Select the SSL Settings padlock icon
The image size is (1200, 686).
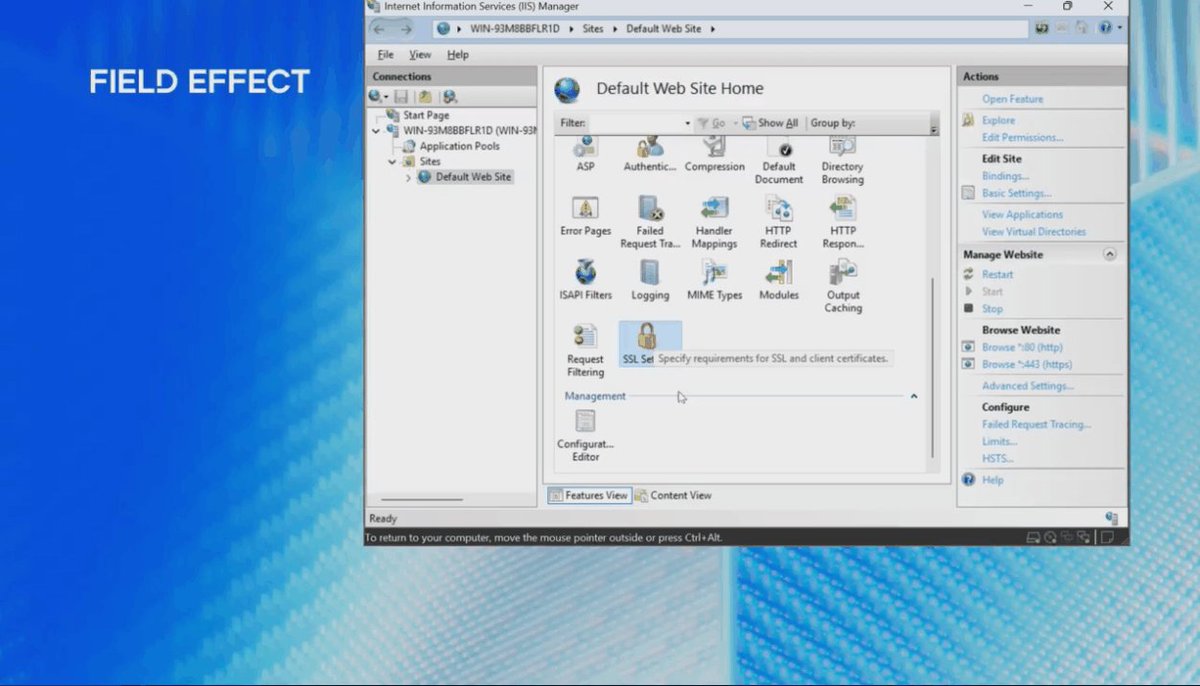(647, 336)
